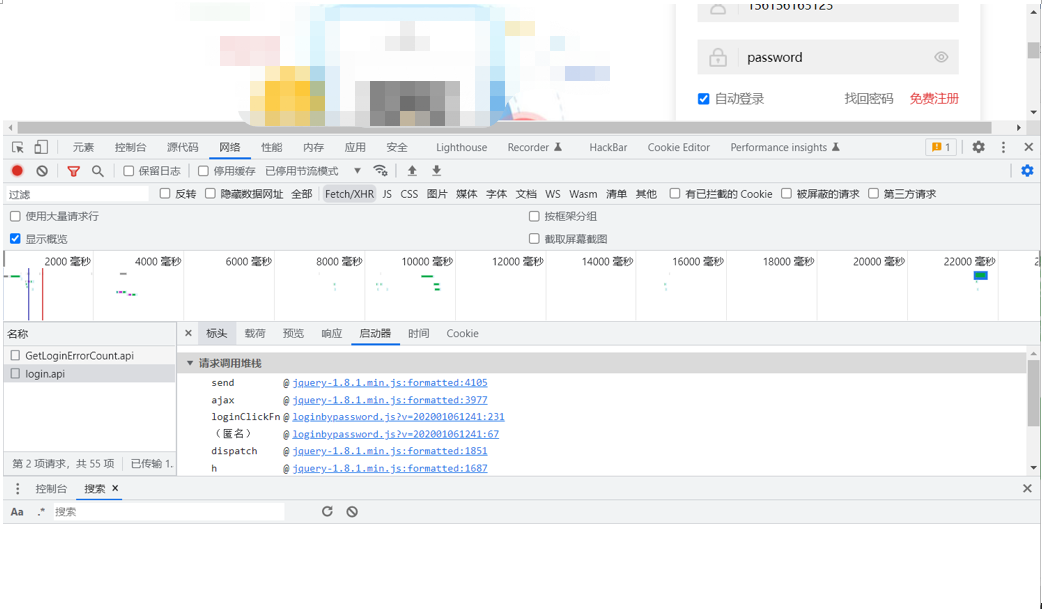Click the lock icon beside password
The image size is (1042, 609).
point(718,57)
